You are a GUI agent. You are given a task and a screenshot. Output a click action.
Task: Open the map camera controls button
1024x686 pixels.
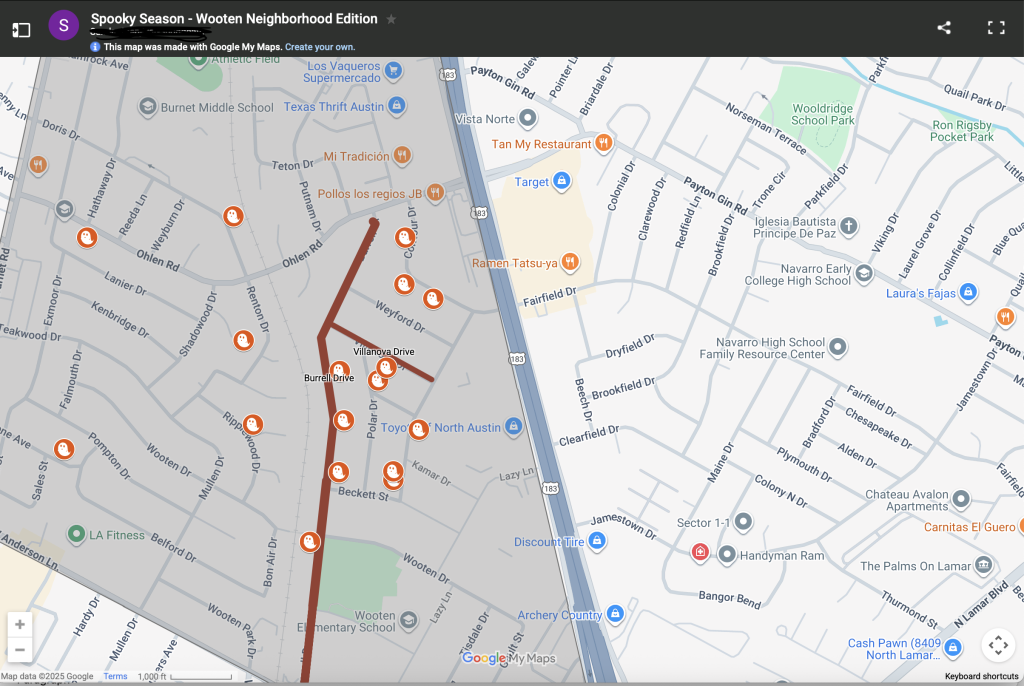coord(998,645)
